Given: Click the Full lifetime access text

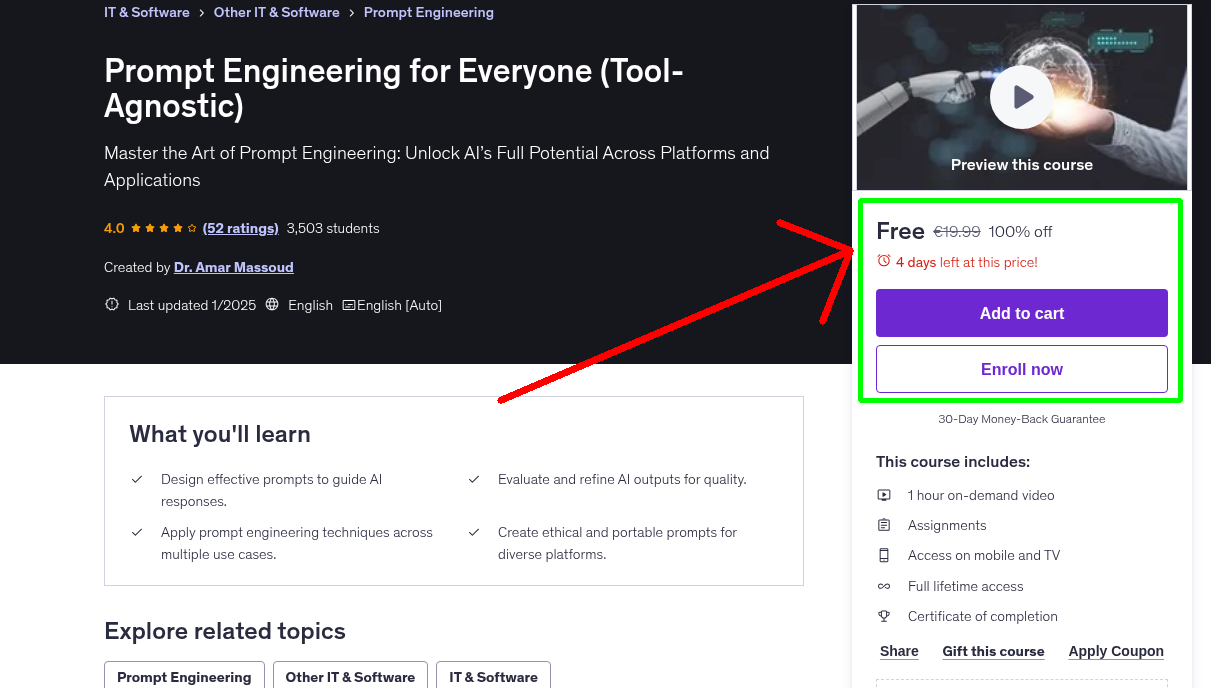Looking at the screenshot, I should click(966, 586).
